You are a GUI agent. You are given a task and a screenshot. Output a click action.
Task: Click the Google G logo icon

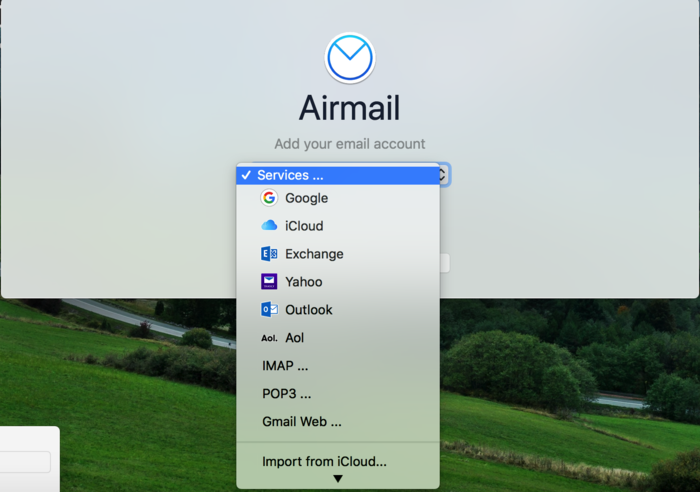[269, 198]
